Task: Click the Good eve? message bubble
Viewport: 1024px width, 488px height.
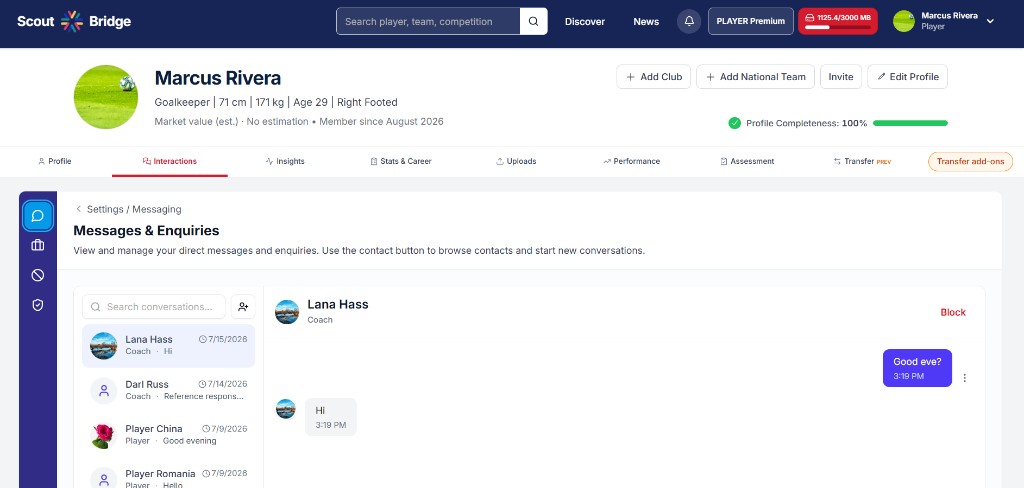Action: [x=918, y=368]
